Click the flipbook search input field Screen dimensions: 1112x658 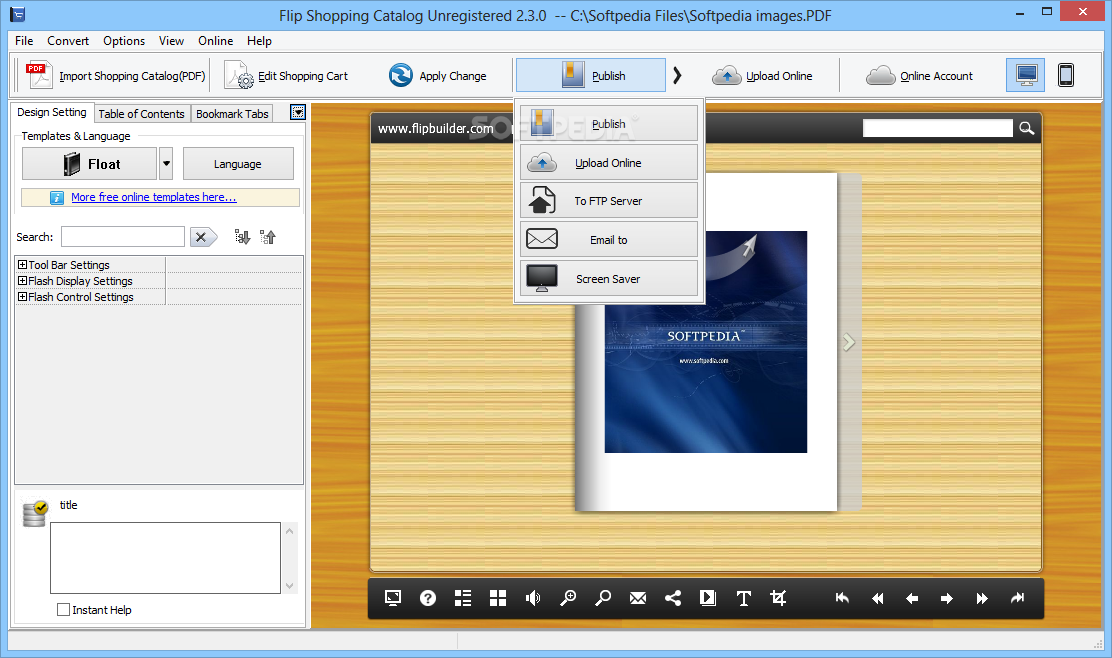coord(938,128)
